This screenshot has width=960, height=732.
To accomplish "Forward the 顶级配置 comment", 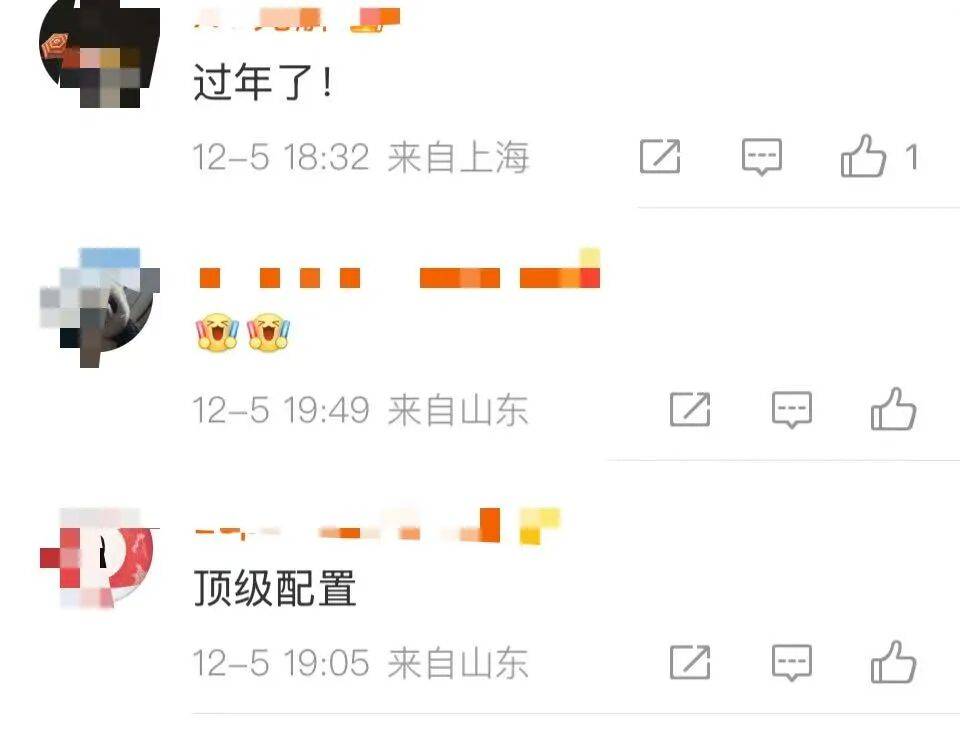I will coord(690,662).
